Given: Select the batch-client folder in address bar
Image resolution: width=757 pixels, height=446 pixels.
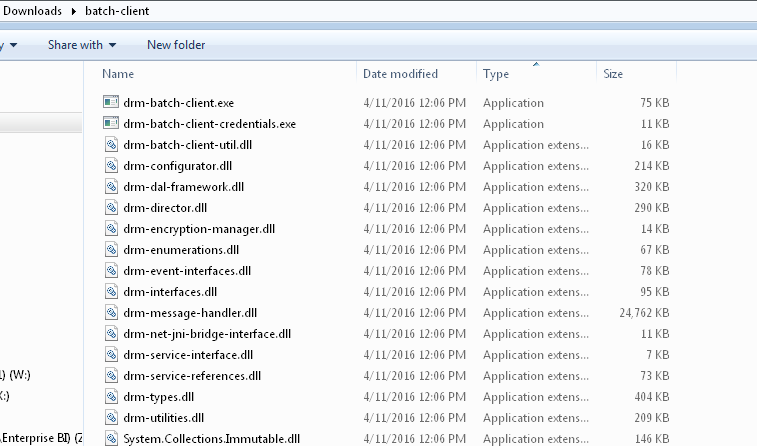Looking at the screenshot, I should (x=116, y=11).
